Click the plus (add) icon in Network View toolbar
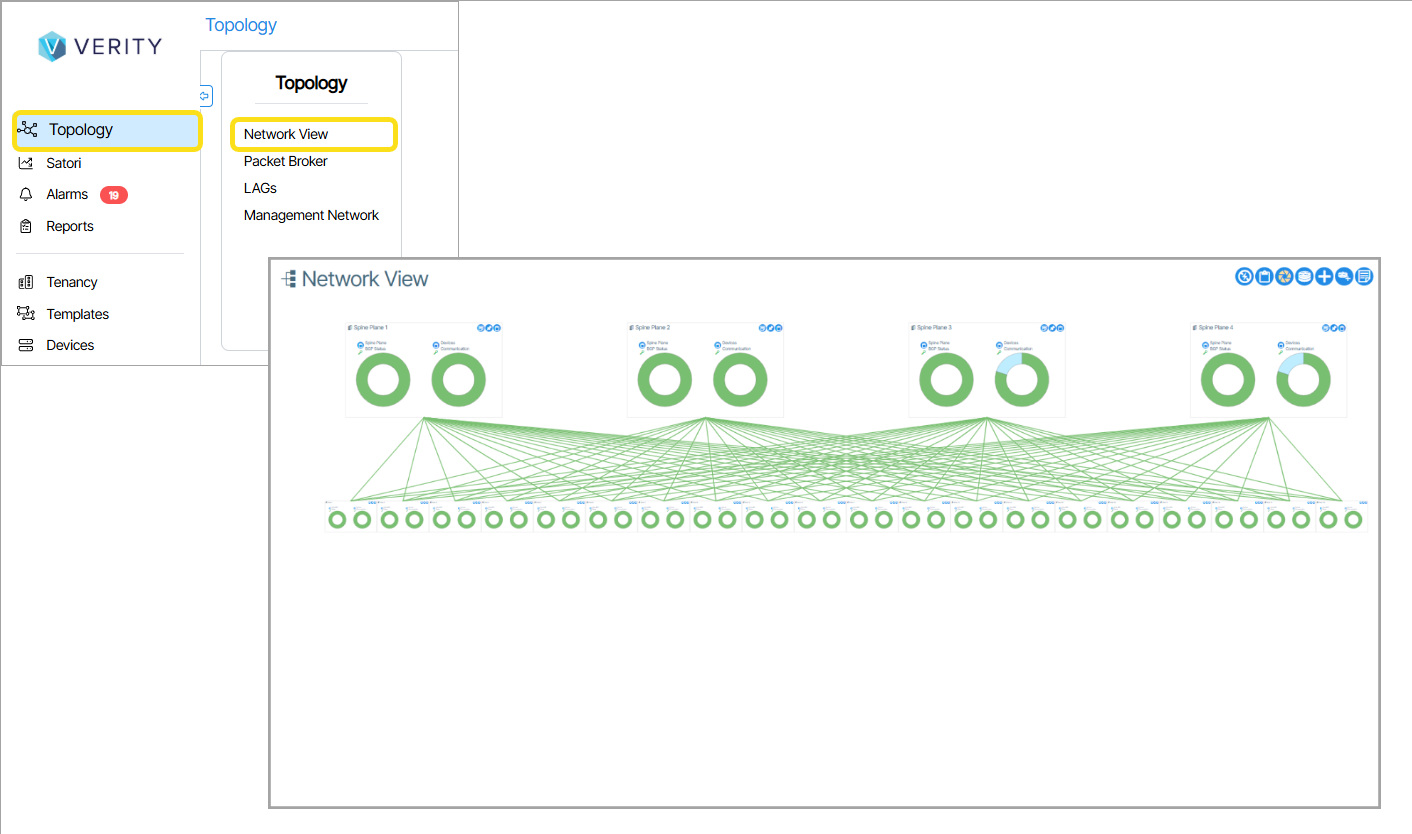The height and width of the screenshot is (834, 1412). (x=1324, y=277)
